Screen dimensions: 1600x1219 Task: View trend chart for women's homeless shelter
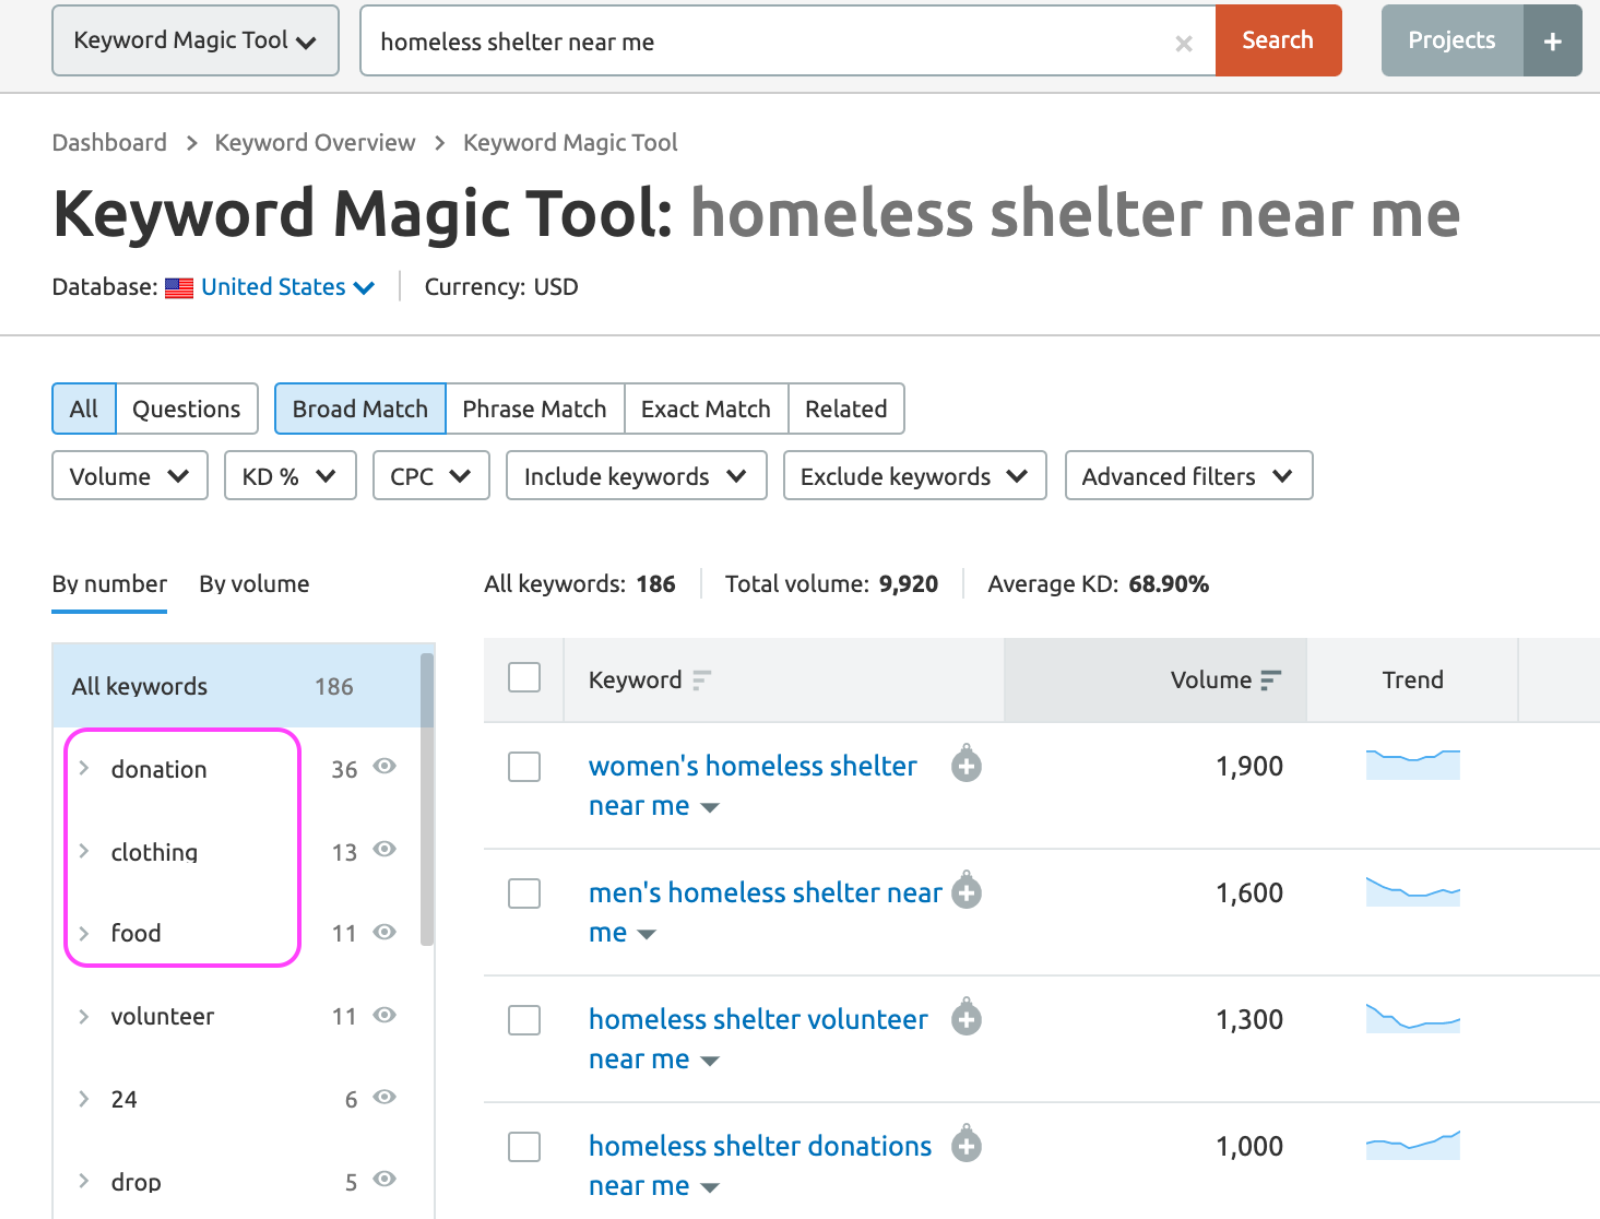tap(1413, 764)
